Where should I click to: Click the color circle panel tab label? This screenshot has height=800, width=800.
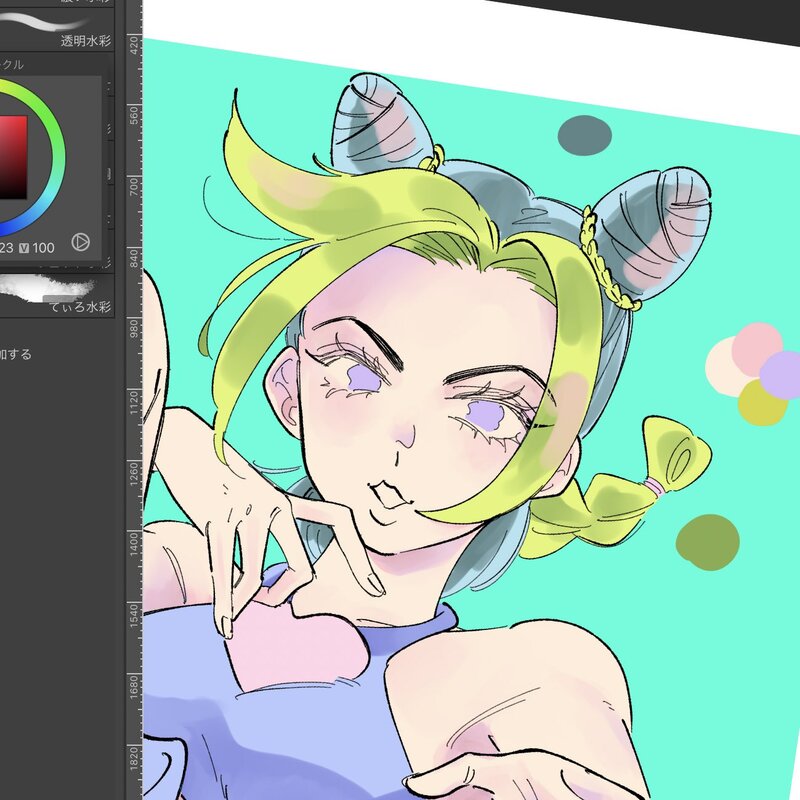click(11, 64)
